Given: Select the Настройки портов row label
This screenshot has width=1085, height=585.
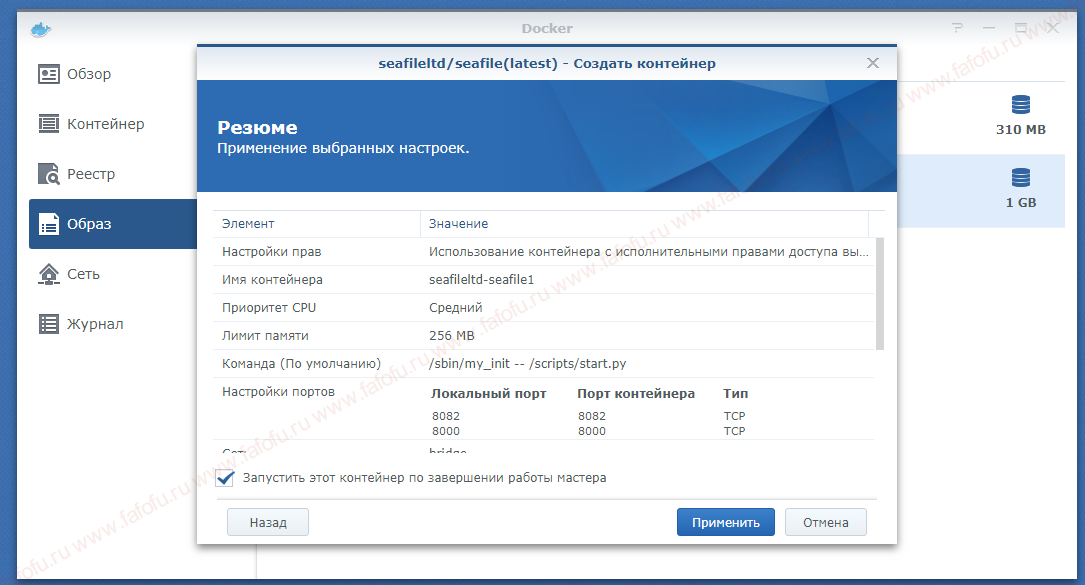Looking at the screenshot, I should point(278,392).
